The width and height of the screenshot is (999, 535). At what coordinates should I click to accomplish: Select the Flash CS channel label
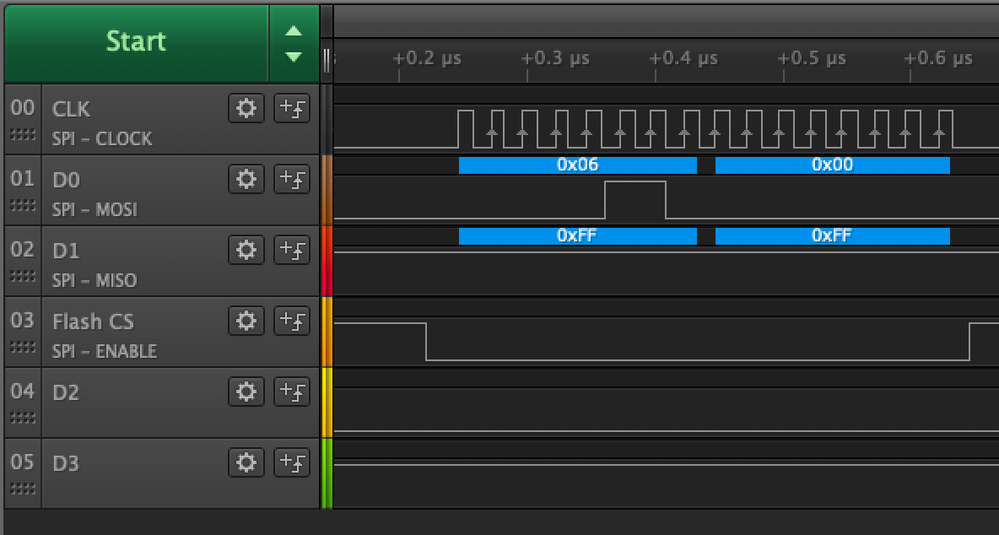coord(93,322)
